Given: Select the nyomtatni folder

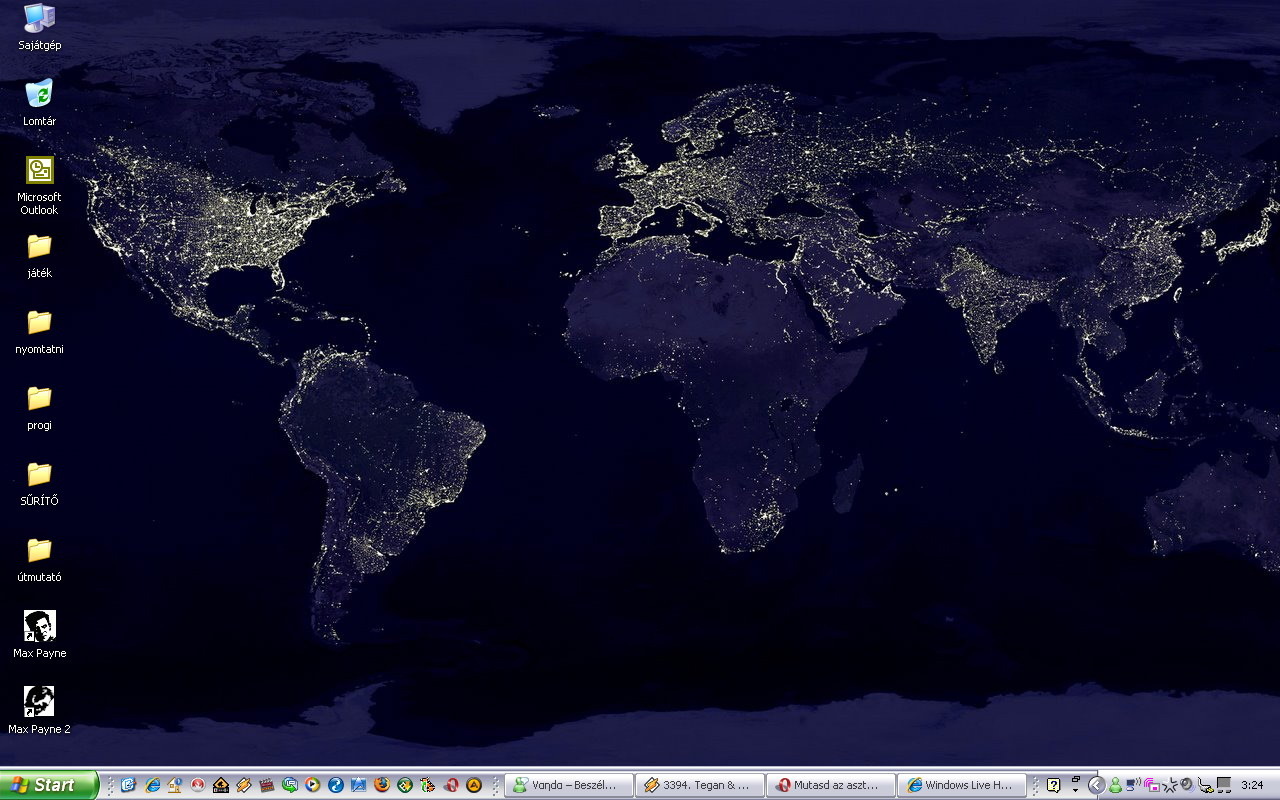Looking at the screenshot, I should (39, 331).
